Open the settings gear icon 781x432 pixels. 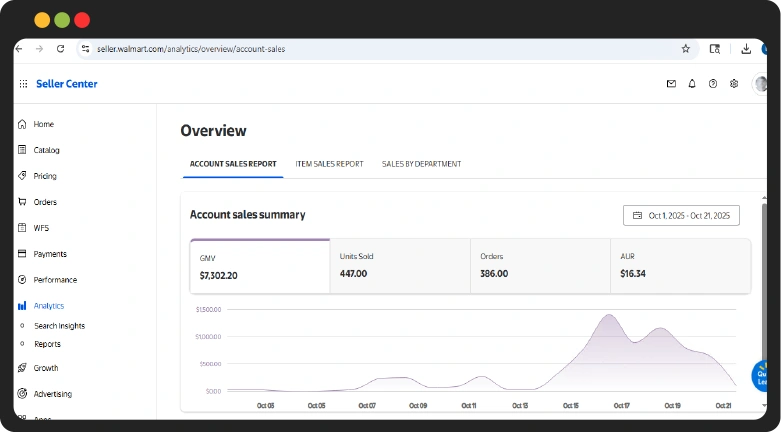[734, 84]
